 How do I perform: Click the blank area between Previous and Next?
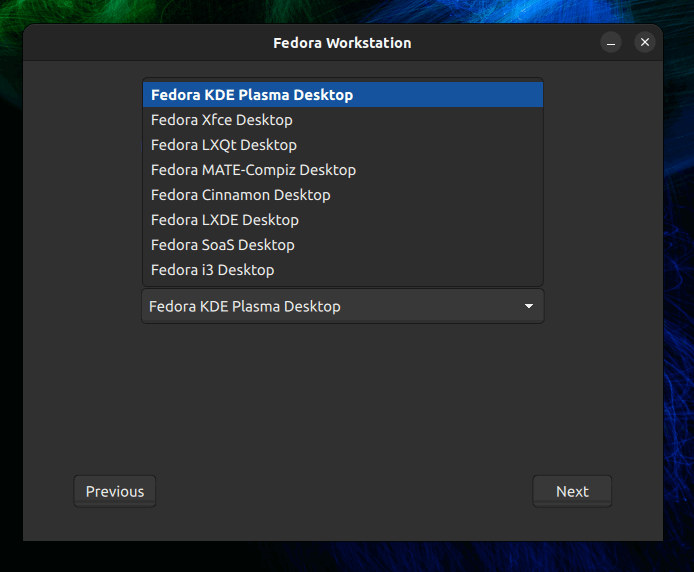(x=342, y=491)
